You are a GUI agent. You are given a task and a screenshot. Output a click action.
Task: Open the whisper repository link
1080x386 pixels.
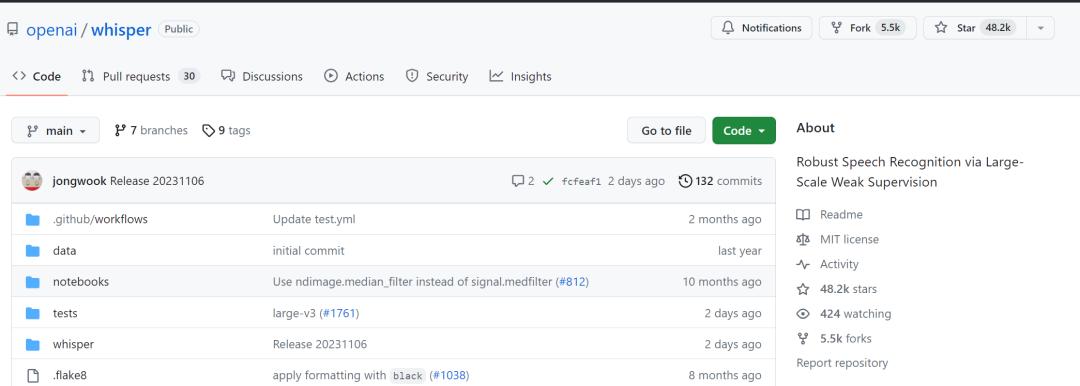(121, 30)
